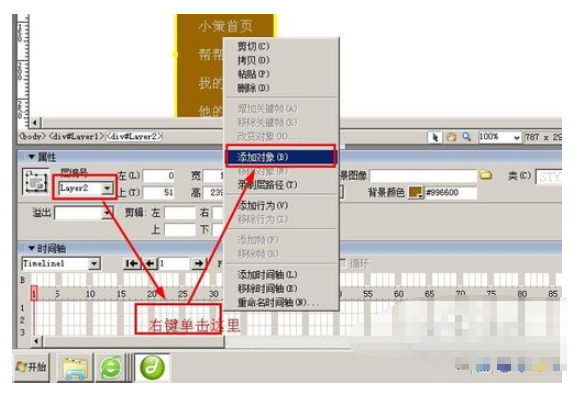Click the folder icon for background image
This screenshot has width=582, height=399.
pyautogui.click(x=485, y=175)
